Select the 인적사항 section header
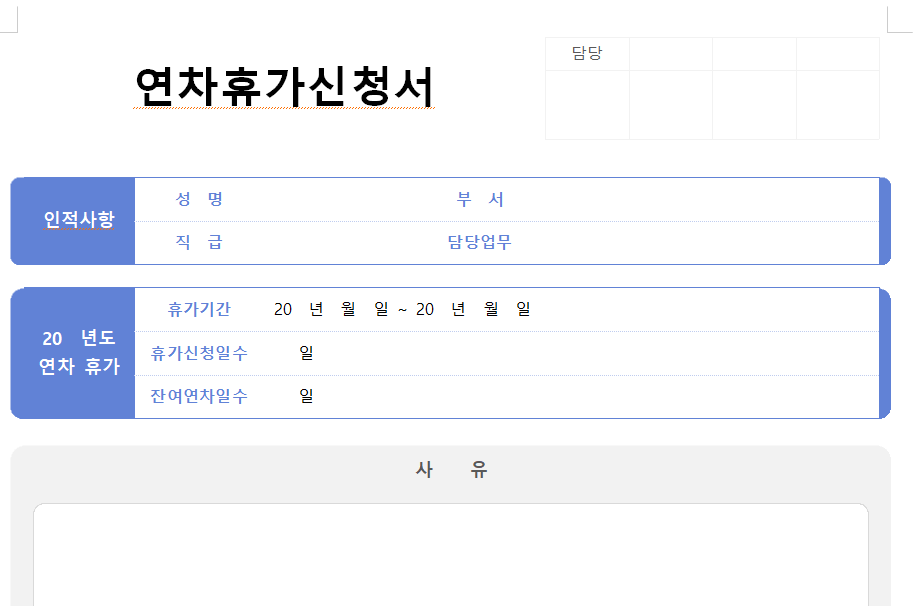 71,221
